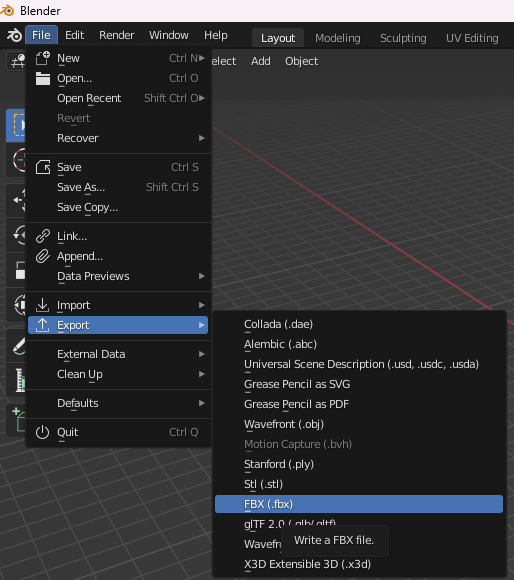Image resolution: width=514 pixels, height=580 pixels.
Task: Select the Scale tool icon
Action: (x=17, y=270)
